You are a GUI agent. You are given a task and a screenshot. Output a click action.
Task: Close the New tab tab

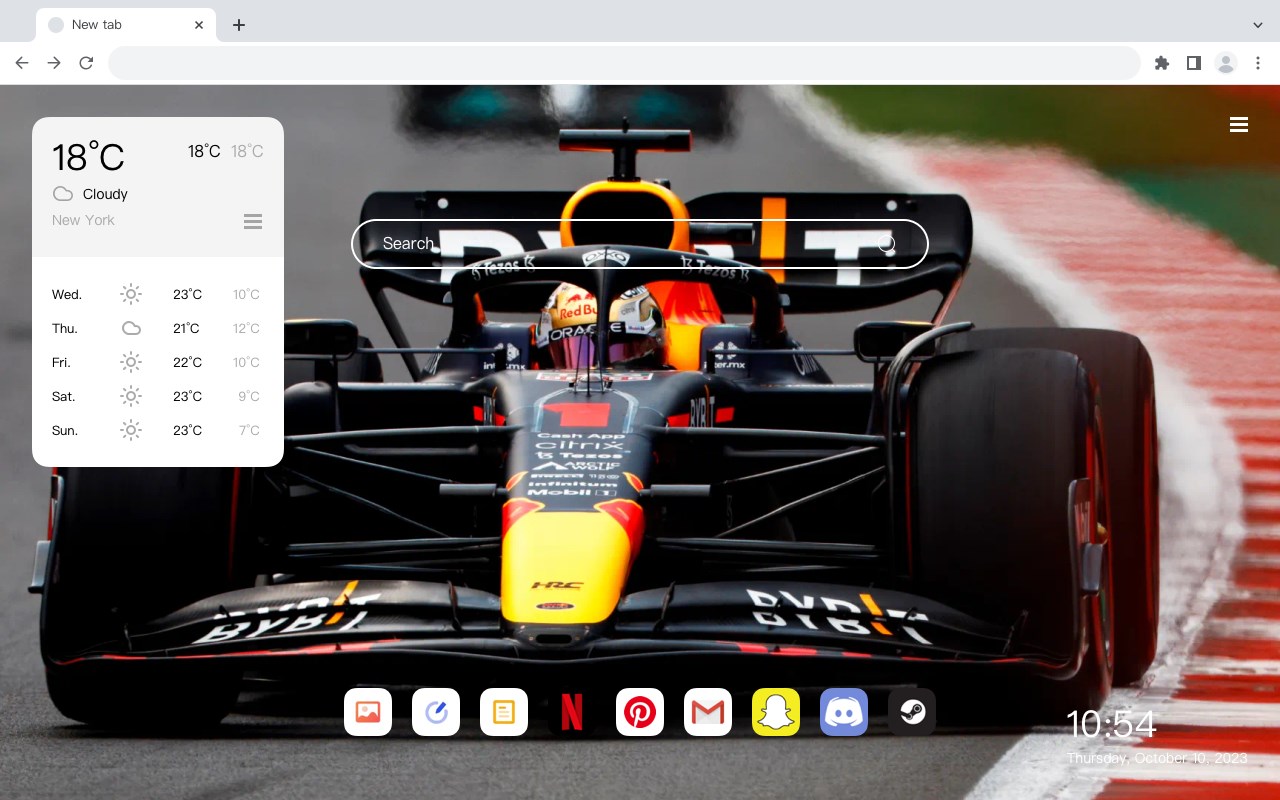click(x=200, y=25)
